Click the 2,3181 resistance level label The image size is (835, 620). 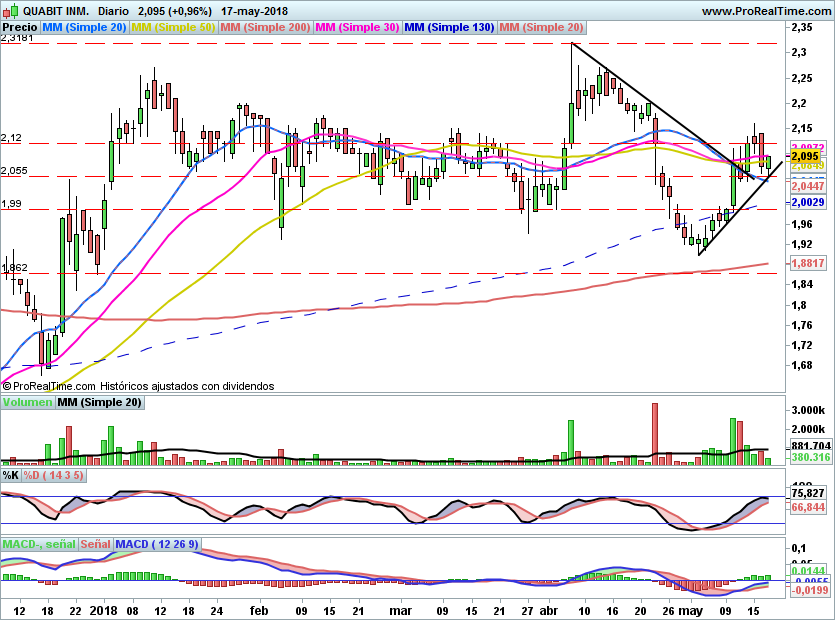17,38
